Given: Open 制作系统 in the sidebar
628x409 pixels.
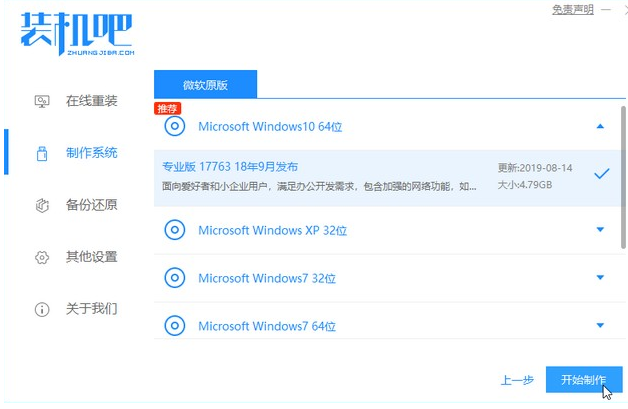Looking at the screenshot, I should click(92, 153).
